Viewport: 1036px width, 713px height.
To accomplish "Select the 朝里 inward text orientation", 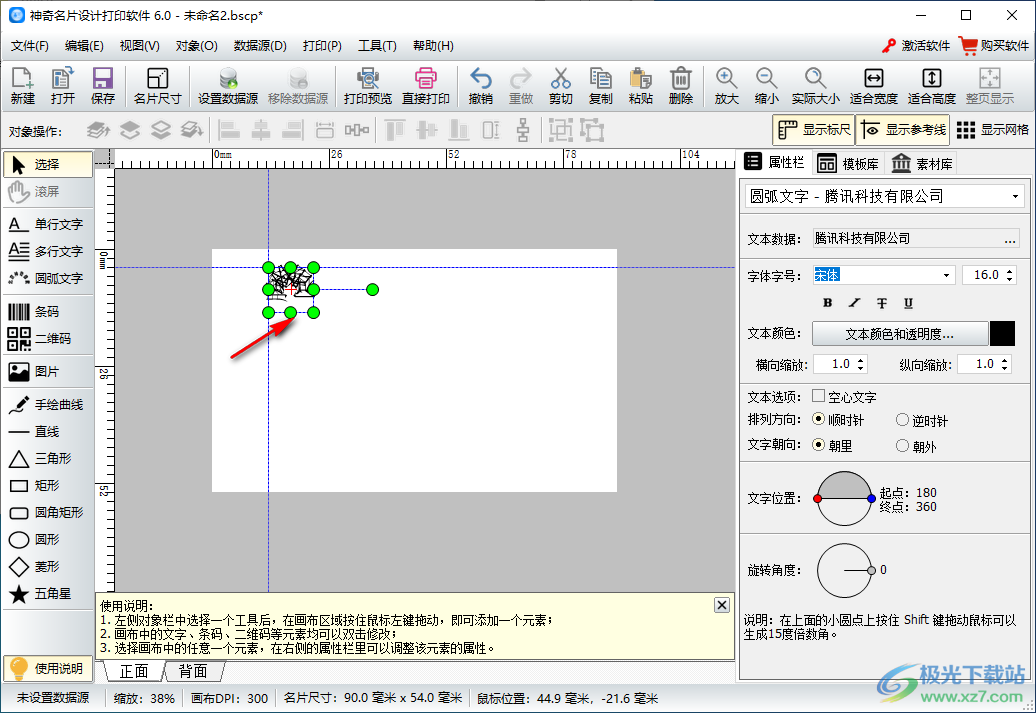I will pyautogui.click(x=818, y=445).
